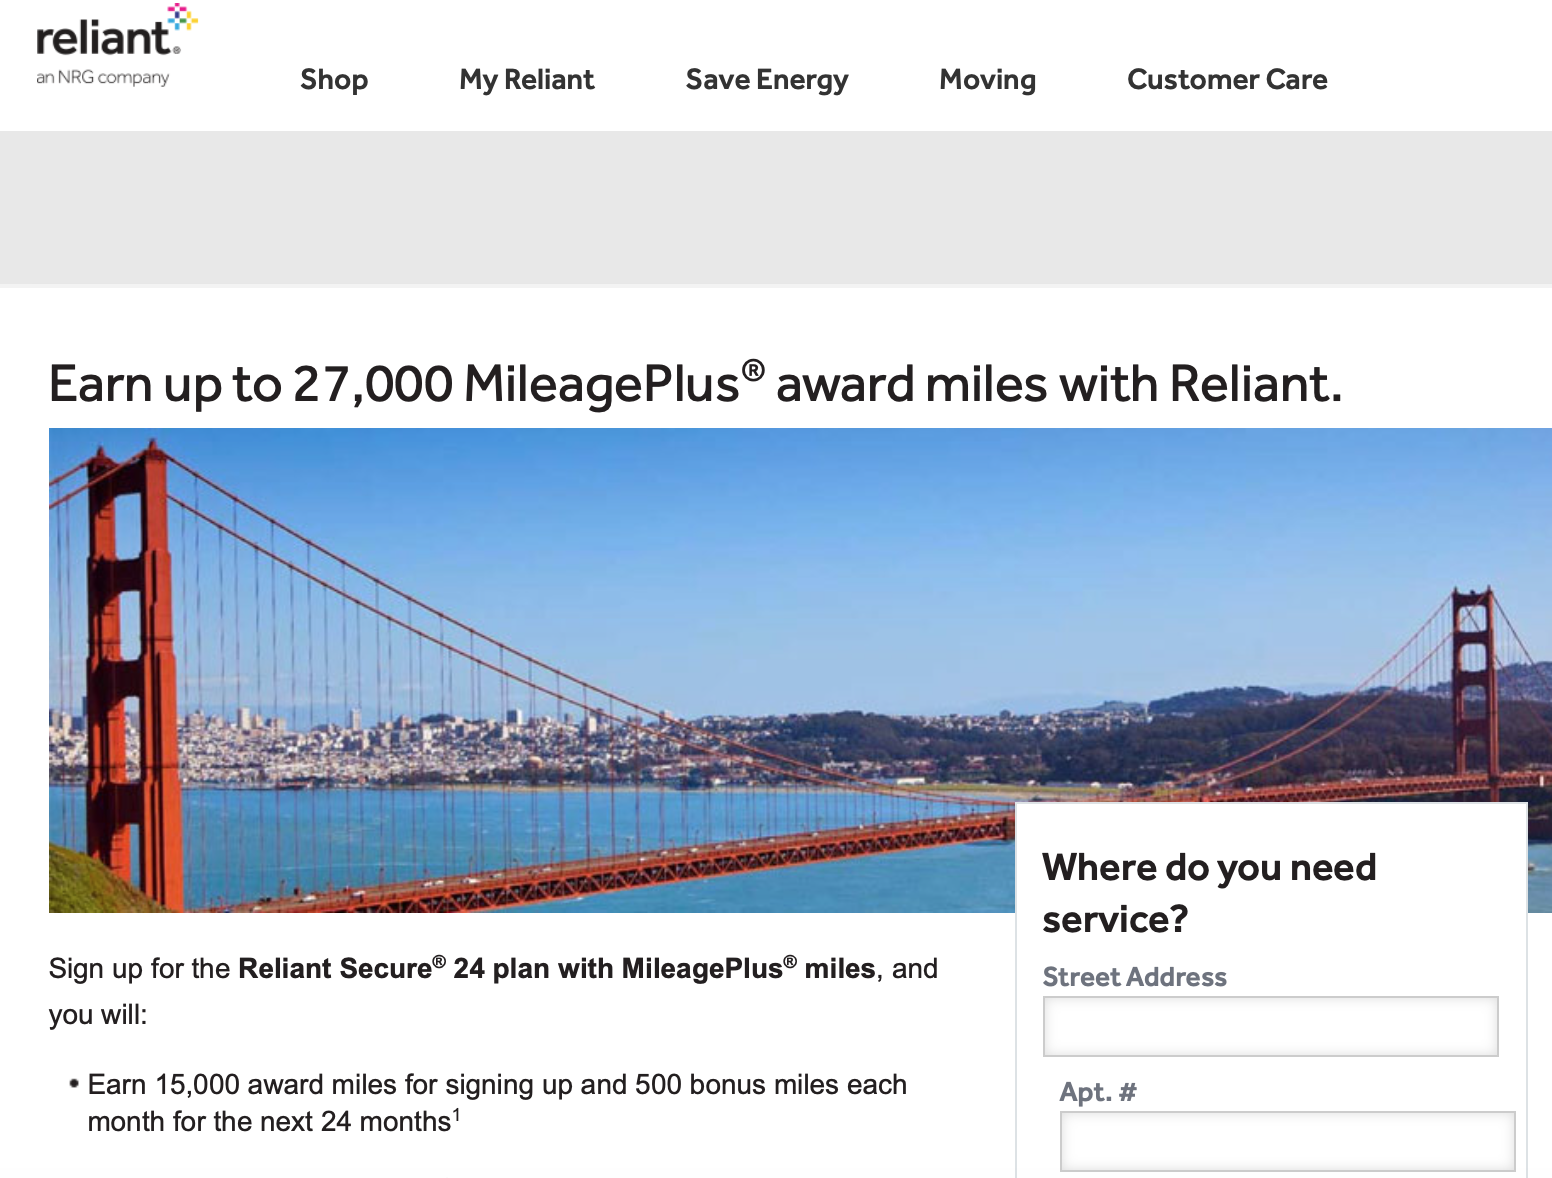1552x1178 pixels.
Task: Click inside the Street Address field
Action: click(1269, 1026)
